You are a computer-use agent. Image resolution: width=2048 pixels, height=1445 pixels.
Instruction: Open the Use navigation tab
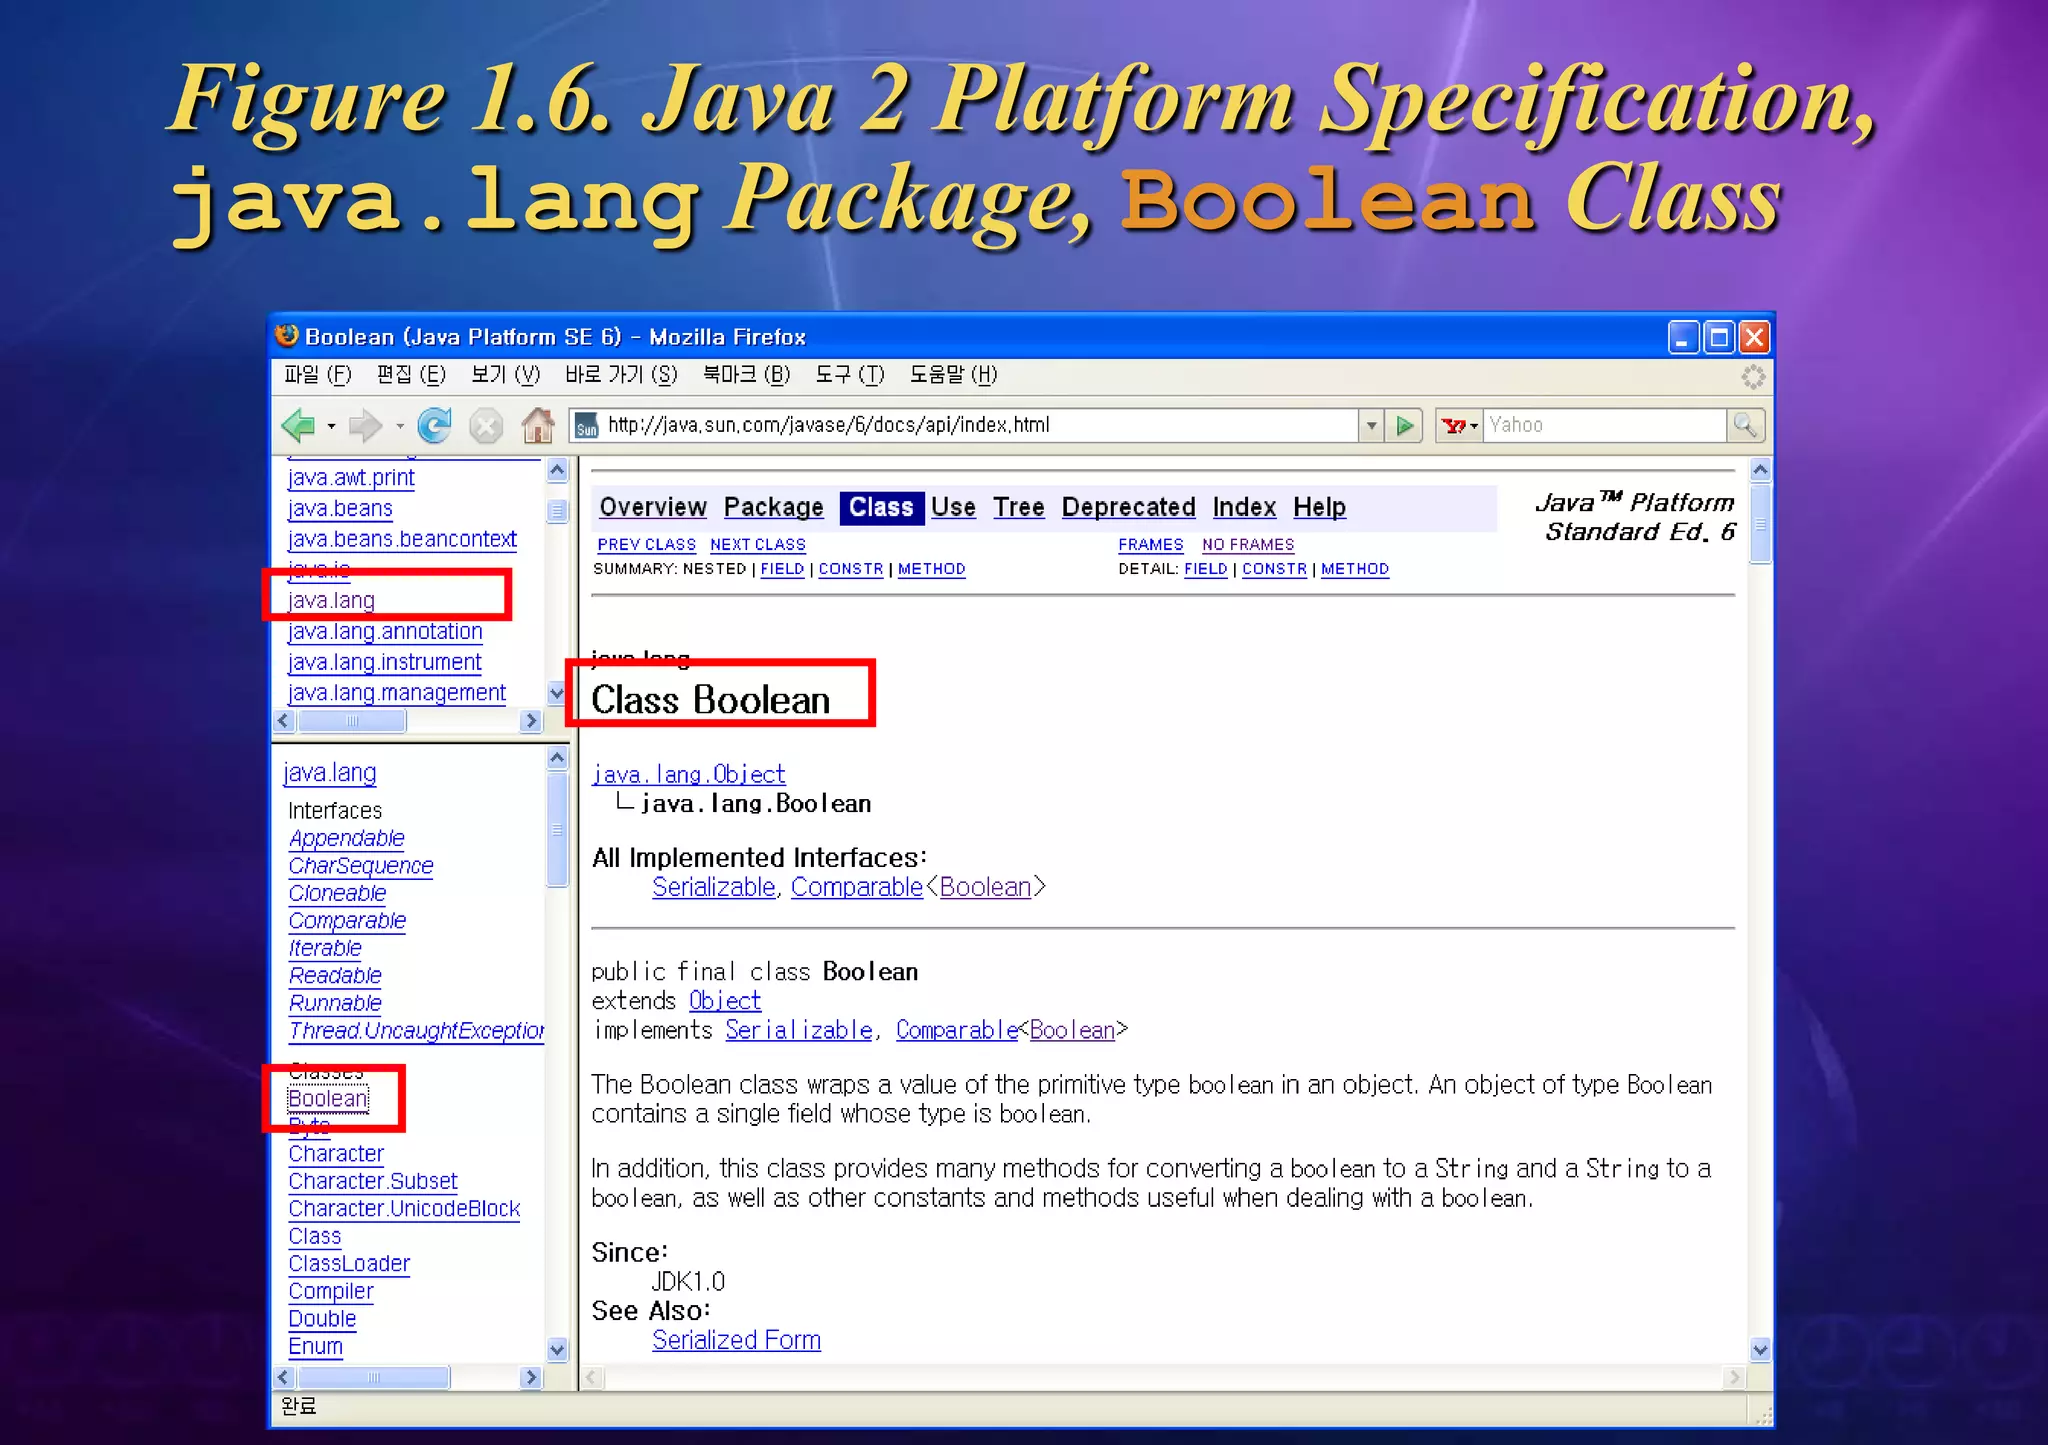(x=953, y=507)
